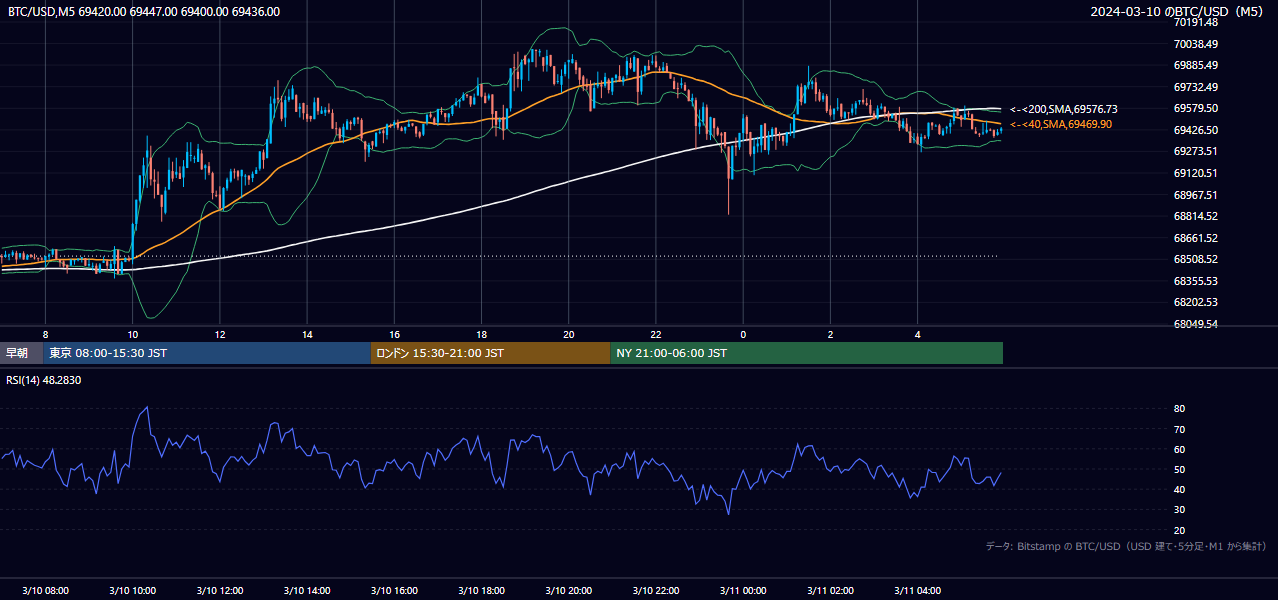
Task: Click the 69732.49 price axis value
Action: pos(1196,87)
